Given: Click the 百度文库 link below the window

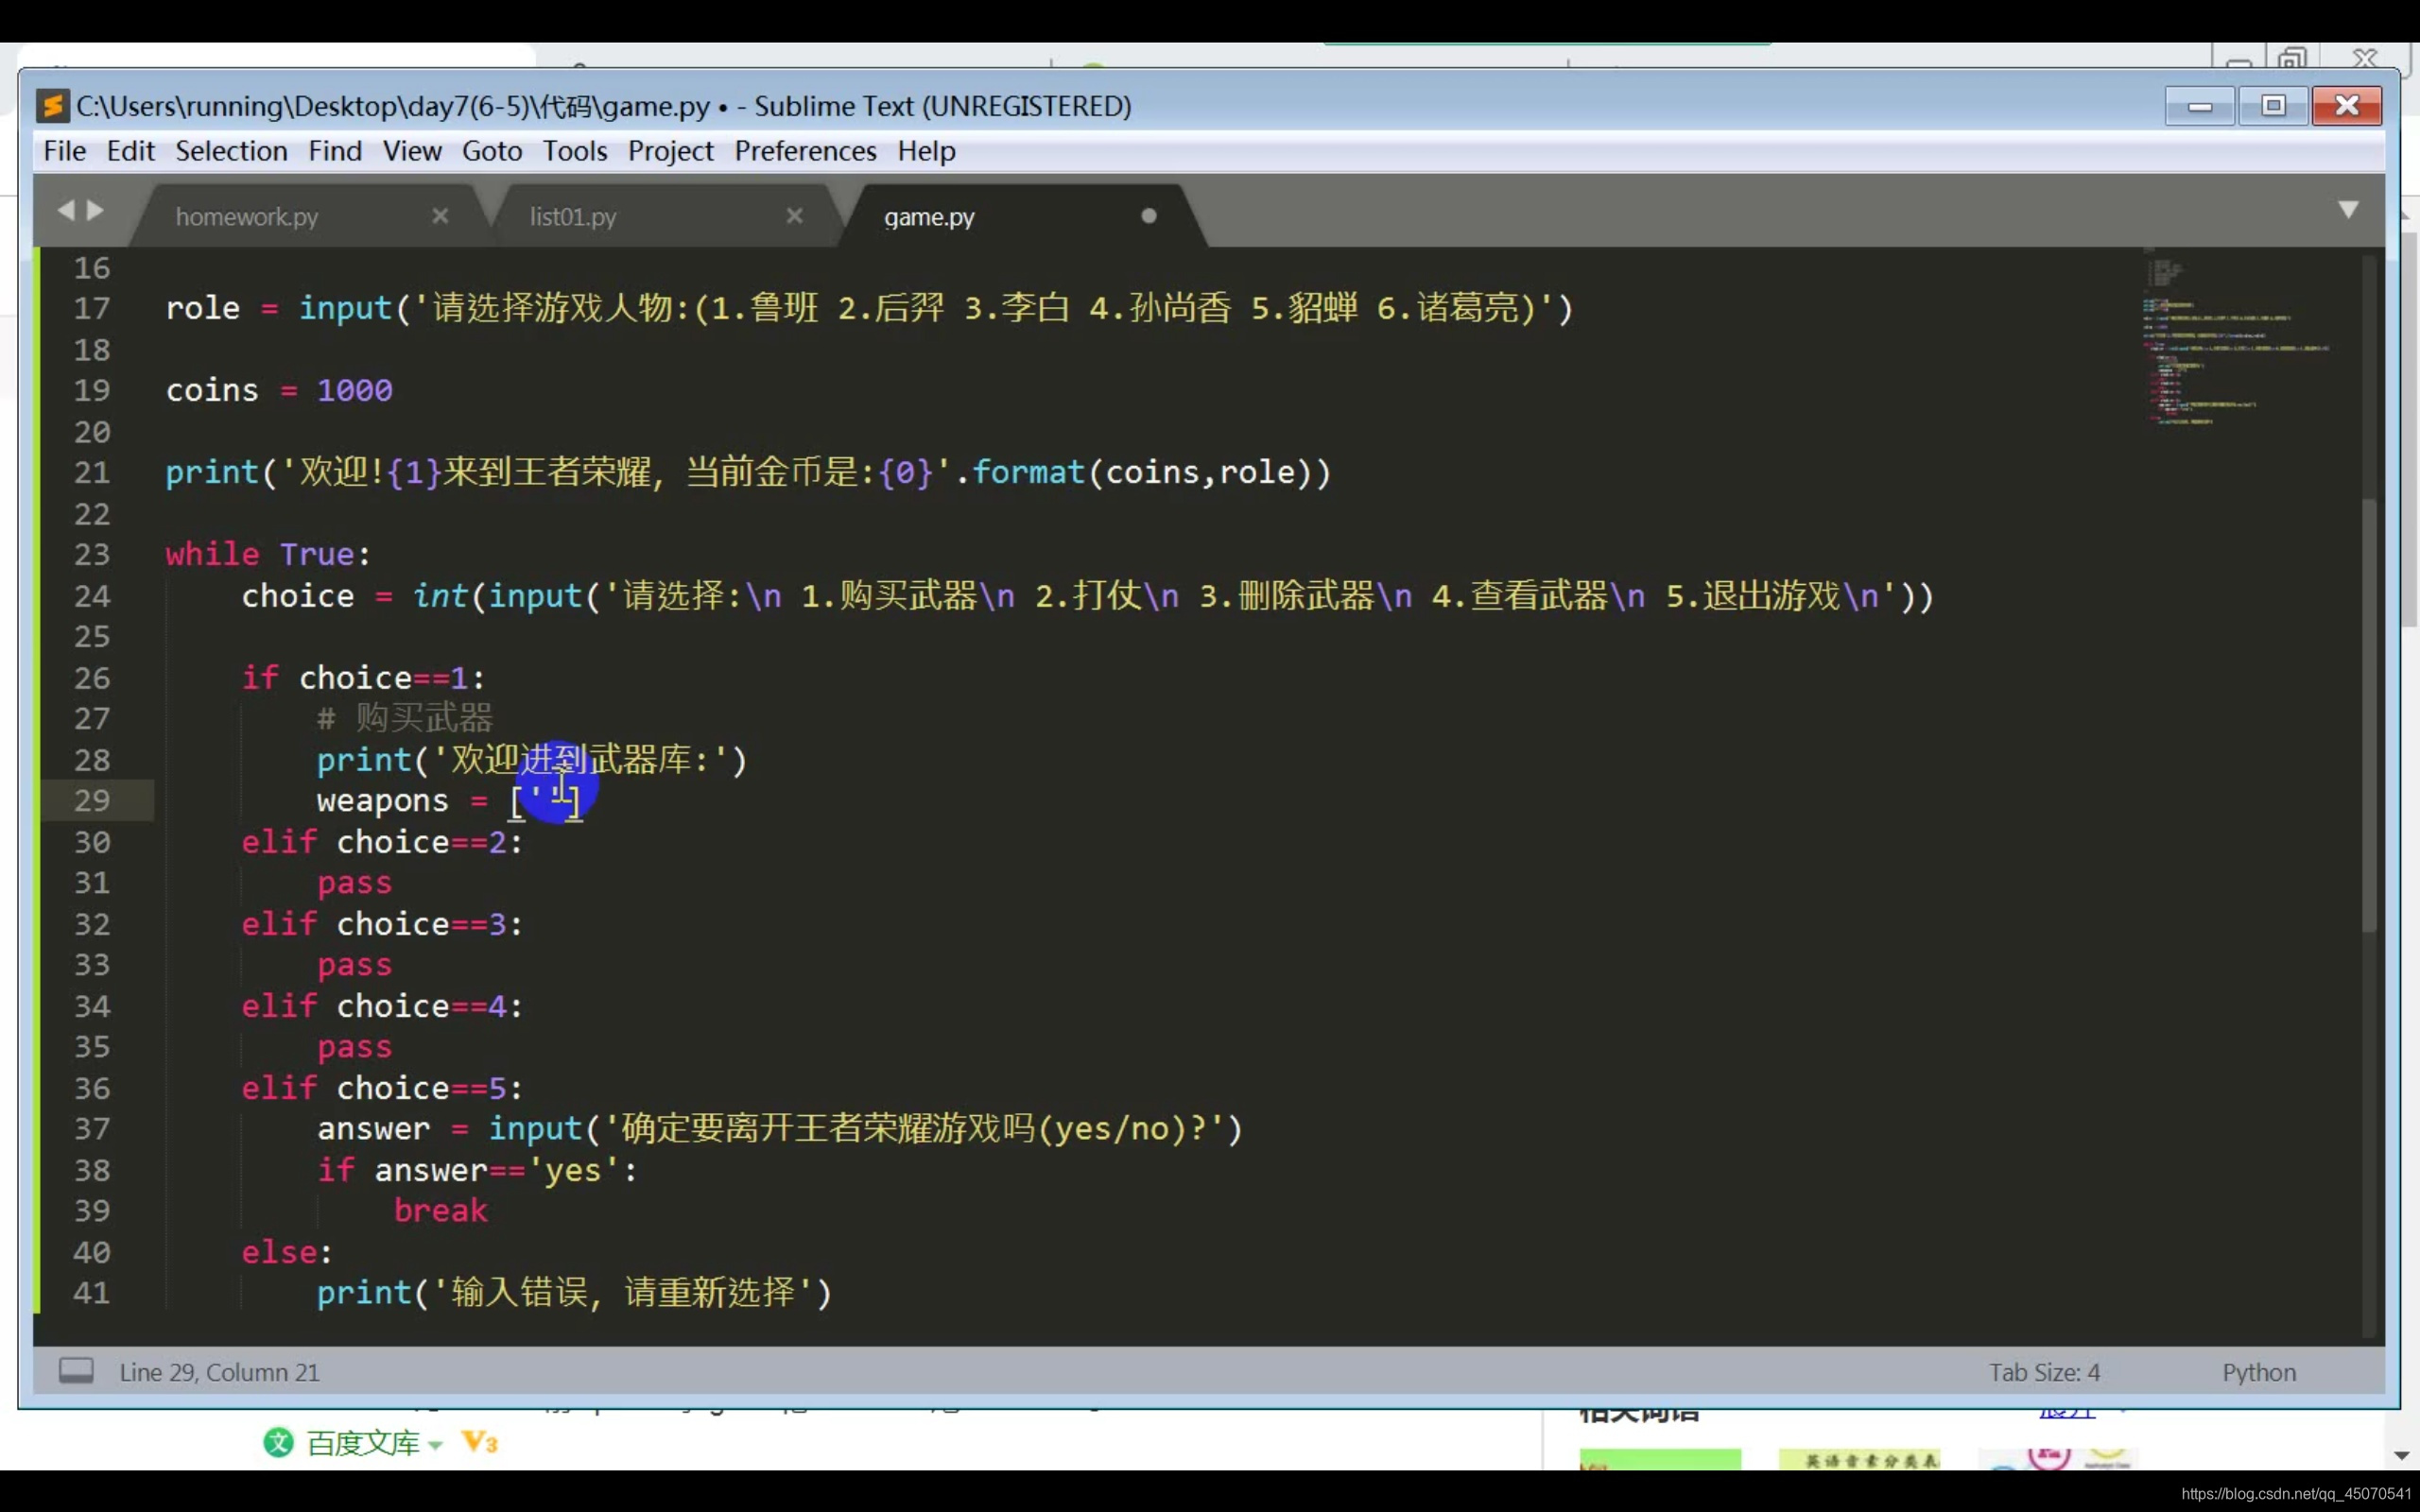Looking at the screenshot, I should point(362,1443).
